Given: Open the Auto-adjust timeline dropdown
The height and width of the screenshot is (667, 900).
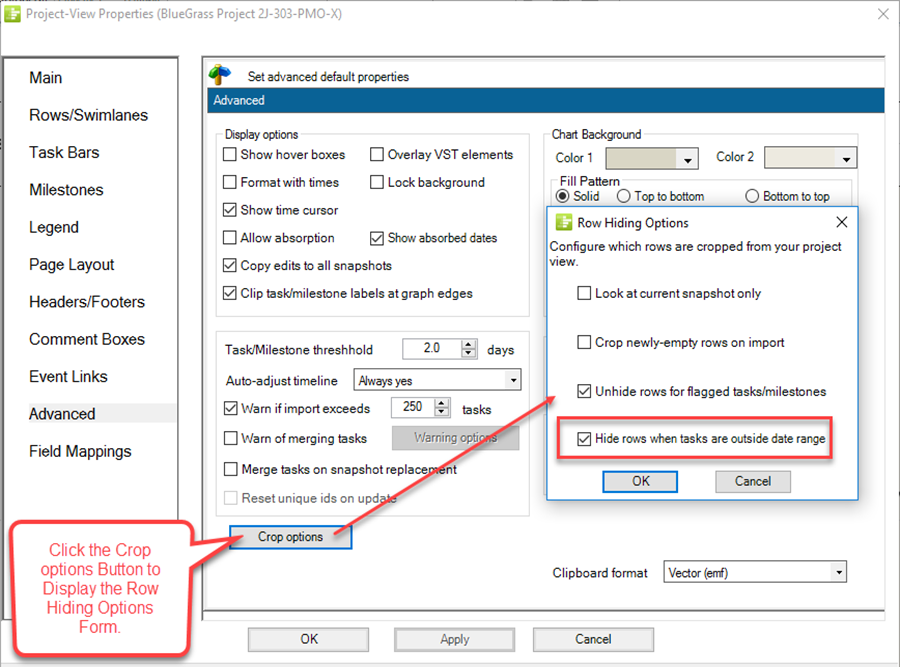Looking at the screenshot, I should click(514, 380).
